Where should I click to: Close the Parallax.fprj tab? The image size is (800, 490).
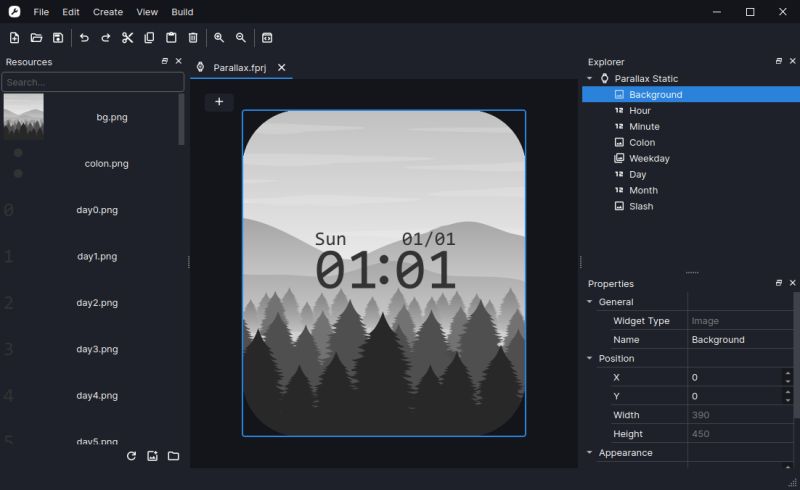pos(282,67)
